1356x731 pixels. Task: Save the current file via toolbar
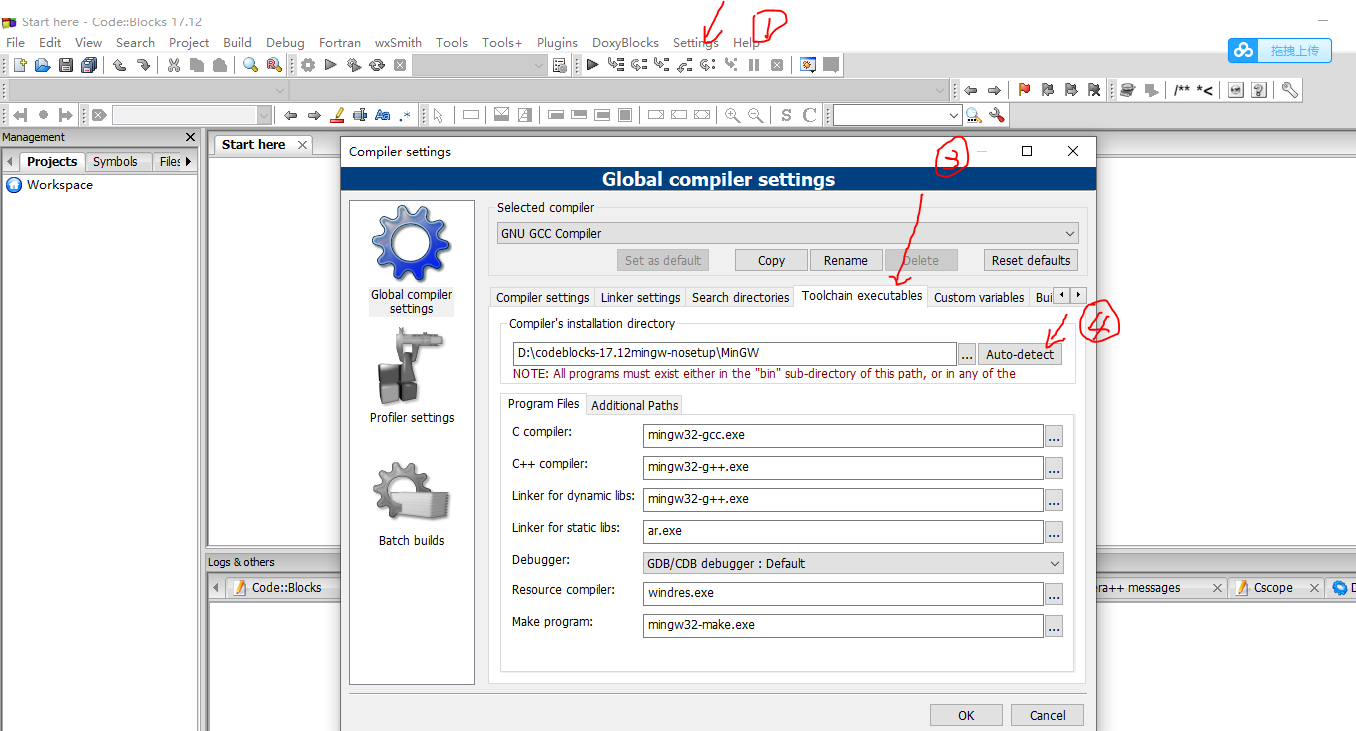66,65
